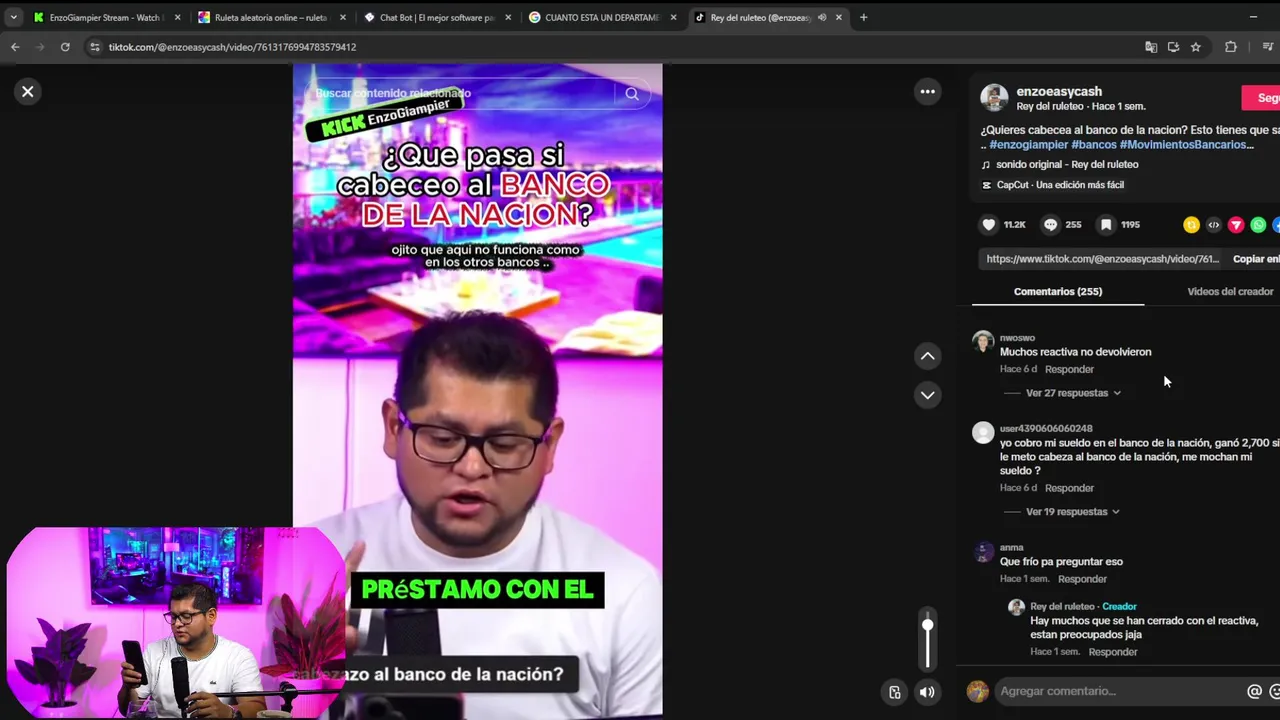The height and width of the screenshot is (720, 1280).
Task: Switch to Videos del creador tab
Action: tap(1230, 292)
